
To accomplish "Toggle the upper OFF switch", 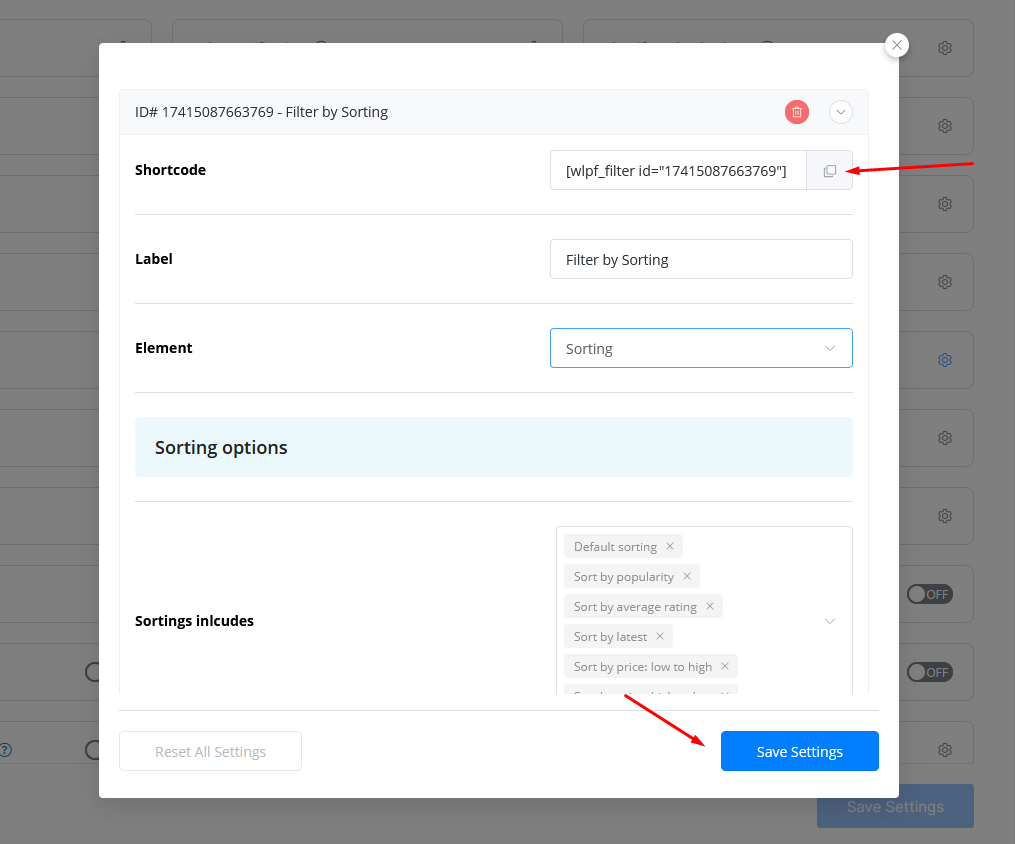I will coord(929,594).
